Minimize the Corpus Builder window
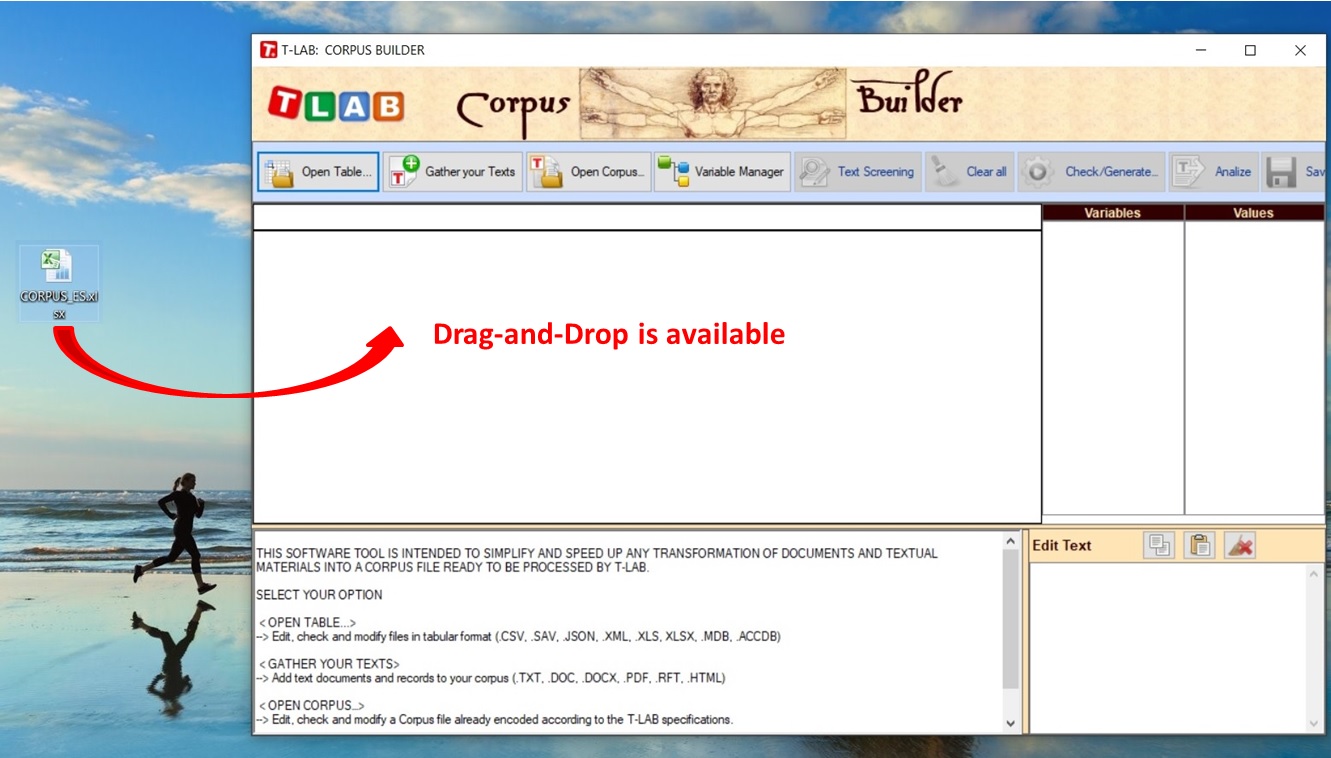 [1202, 50]
